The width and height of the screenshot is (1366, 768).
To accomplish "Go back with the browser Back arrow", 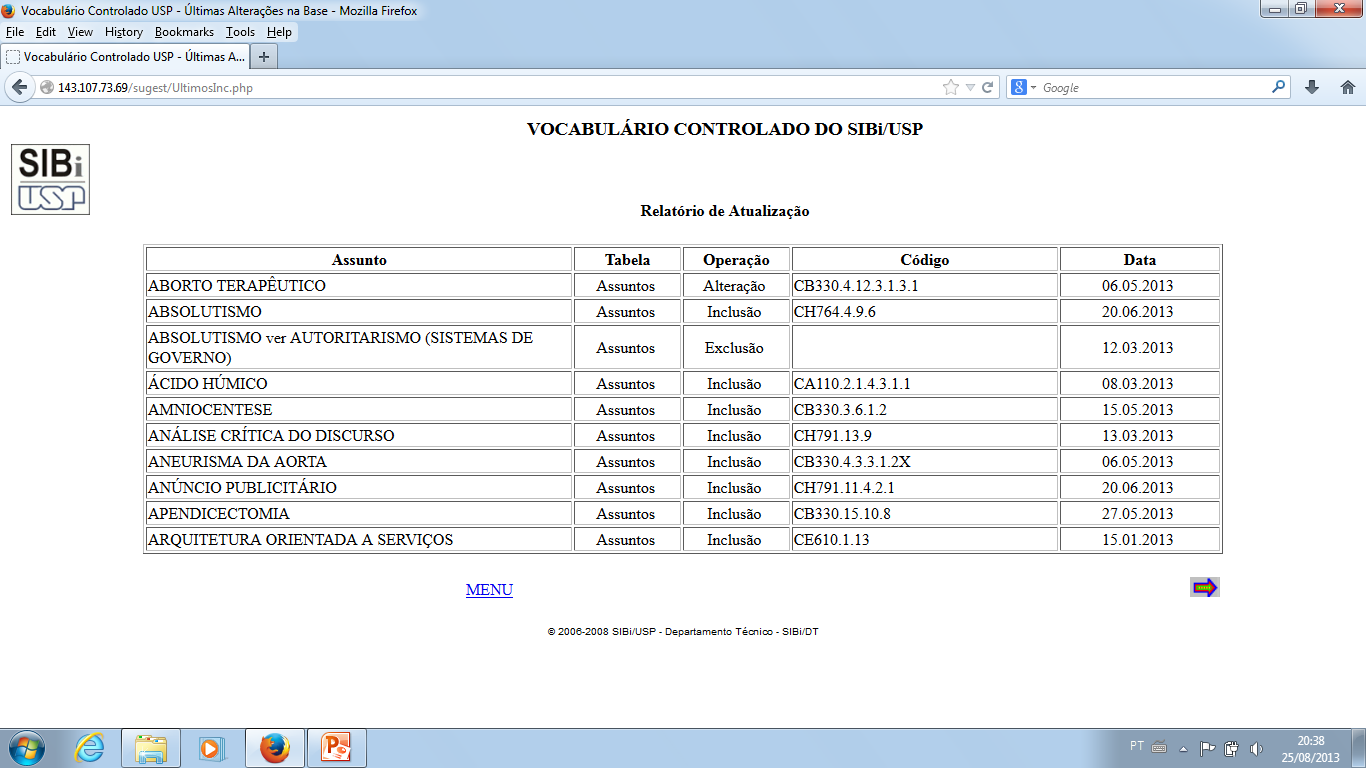I will (19, 87).
